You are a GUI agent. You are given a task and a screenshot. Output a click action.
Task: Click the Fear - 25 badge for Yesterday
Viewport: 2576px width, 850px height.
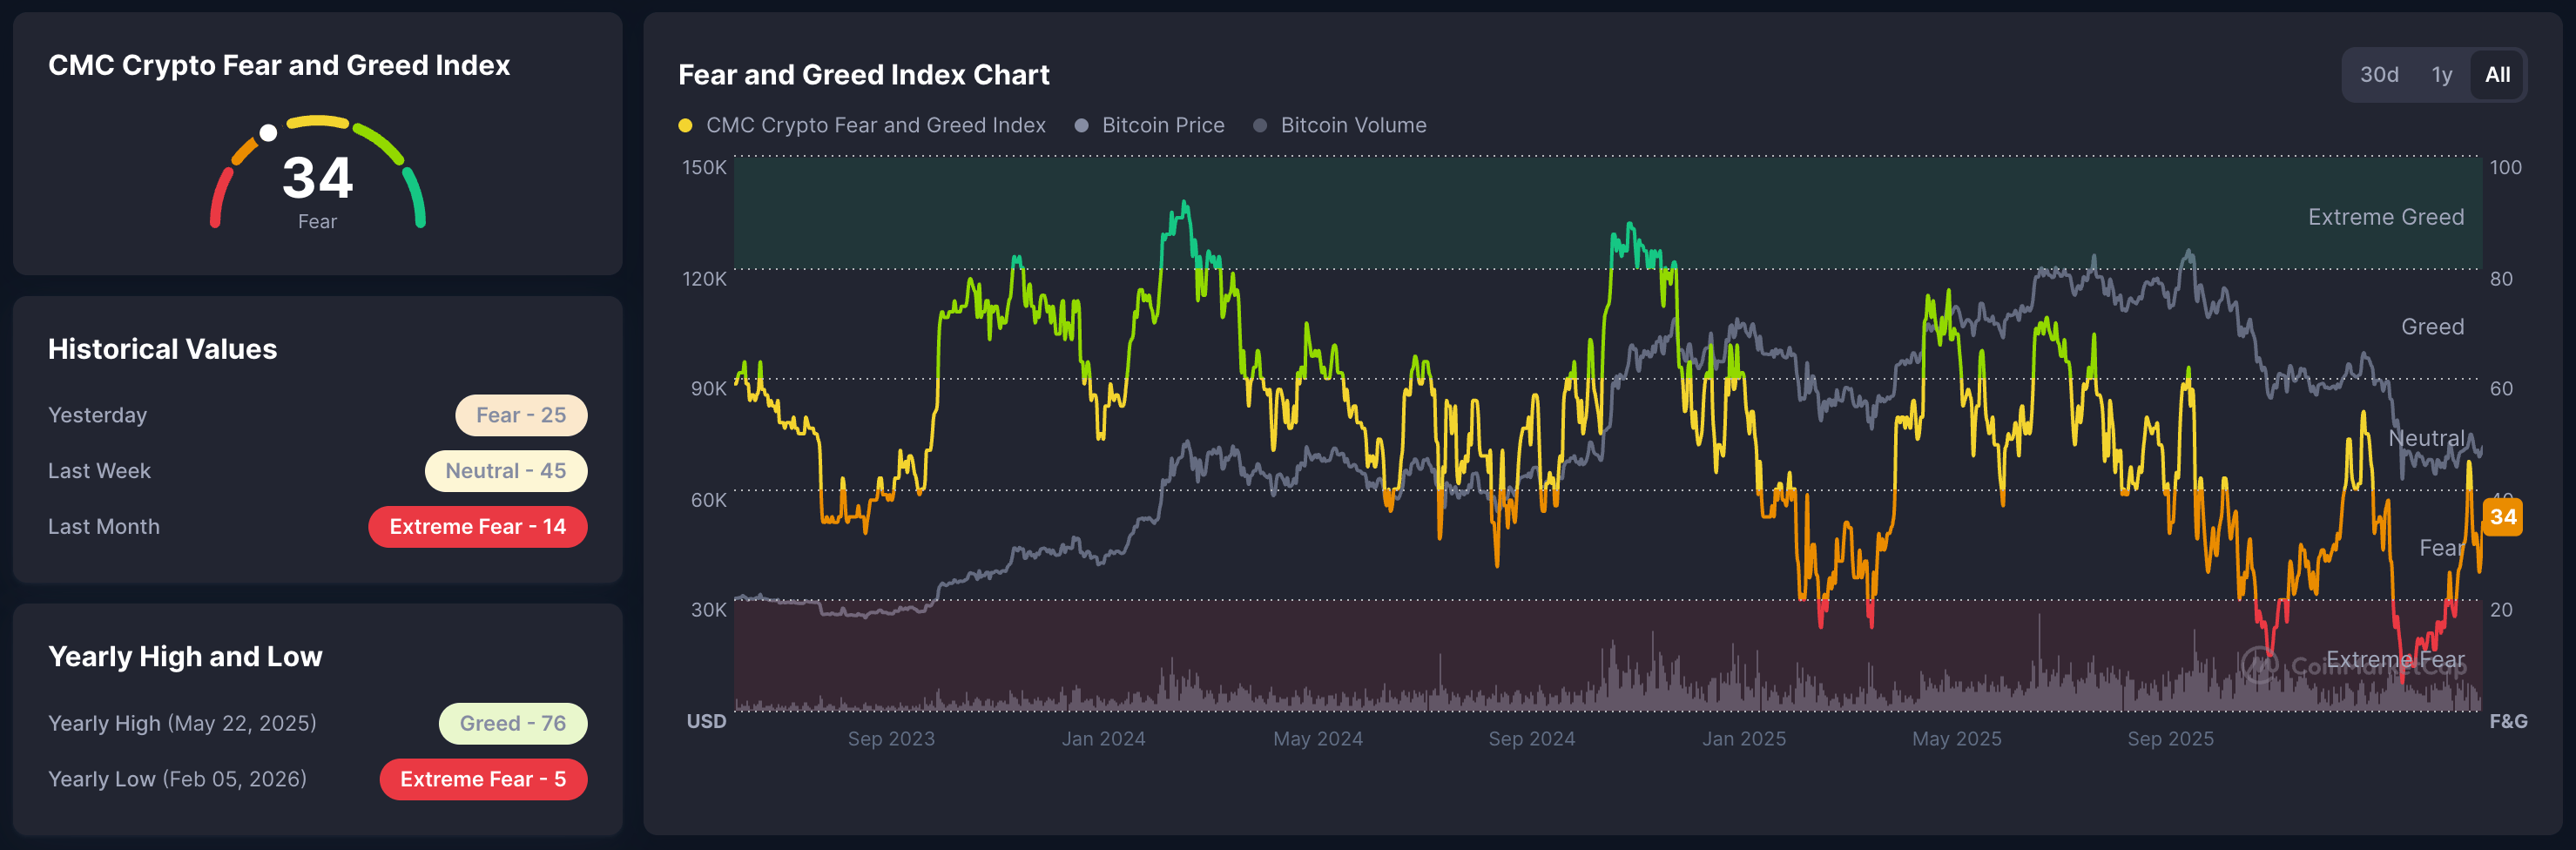(x=521, y=415)
